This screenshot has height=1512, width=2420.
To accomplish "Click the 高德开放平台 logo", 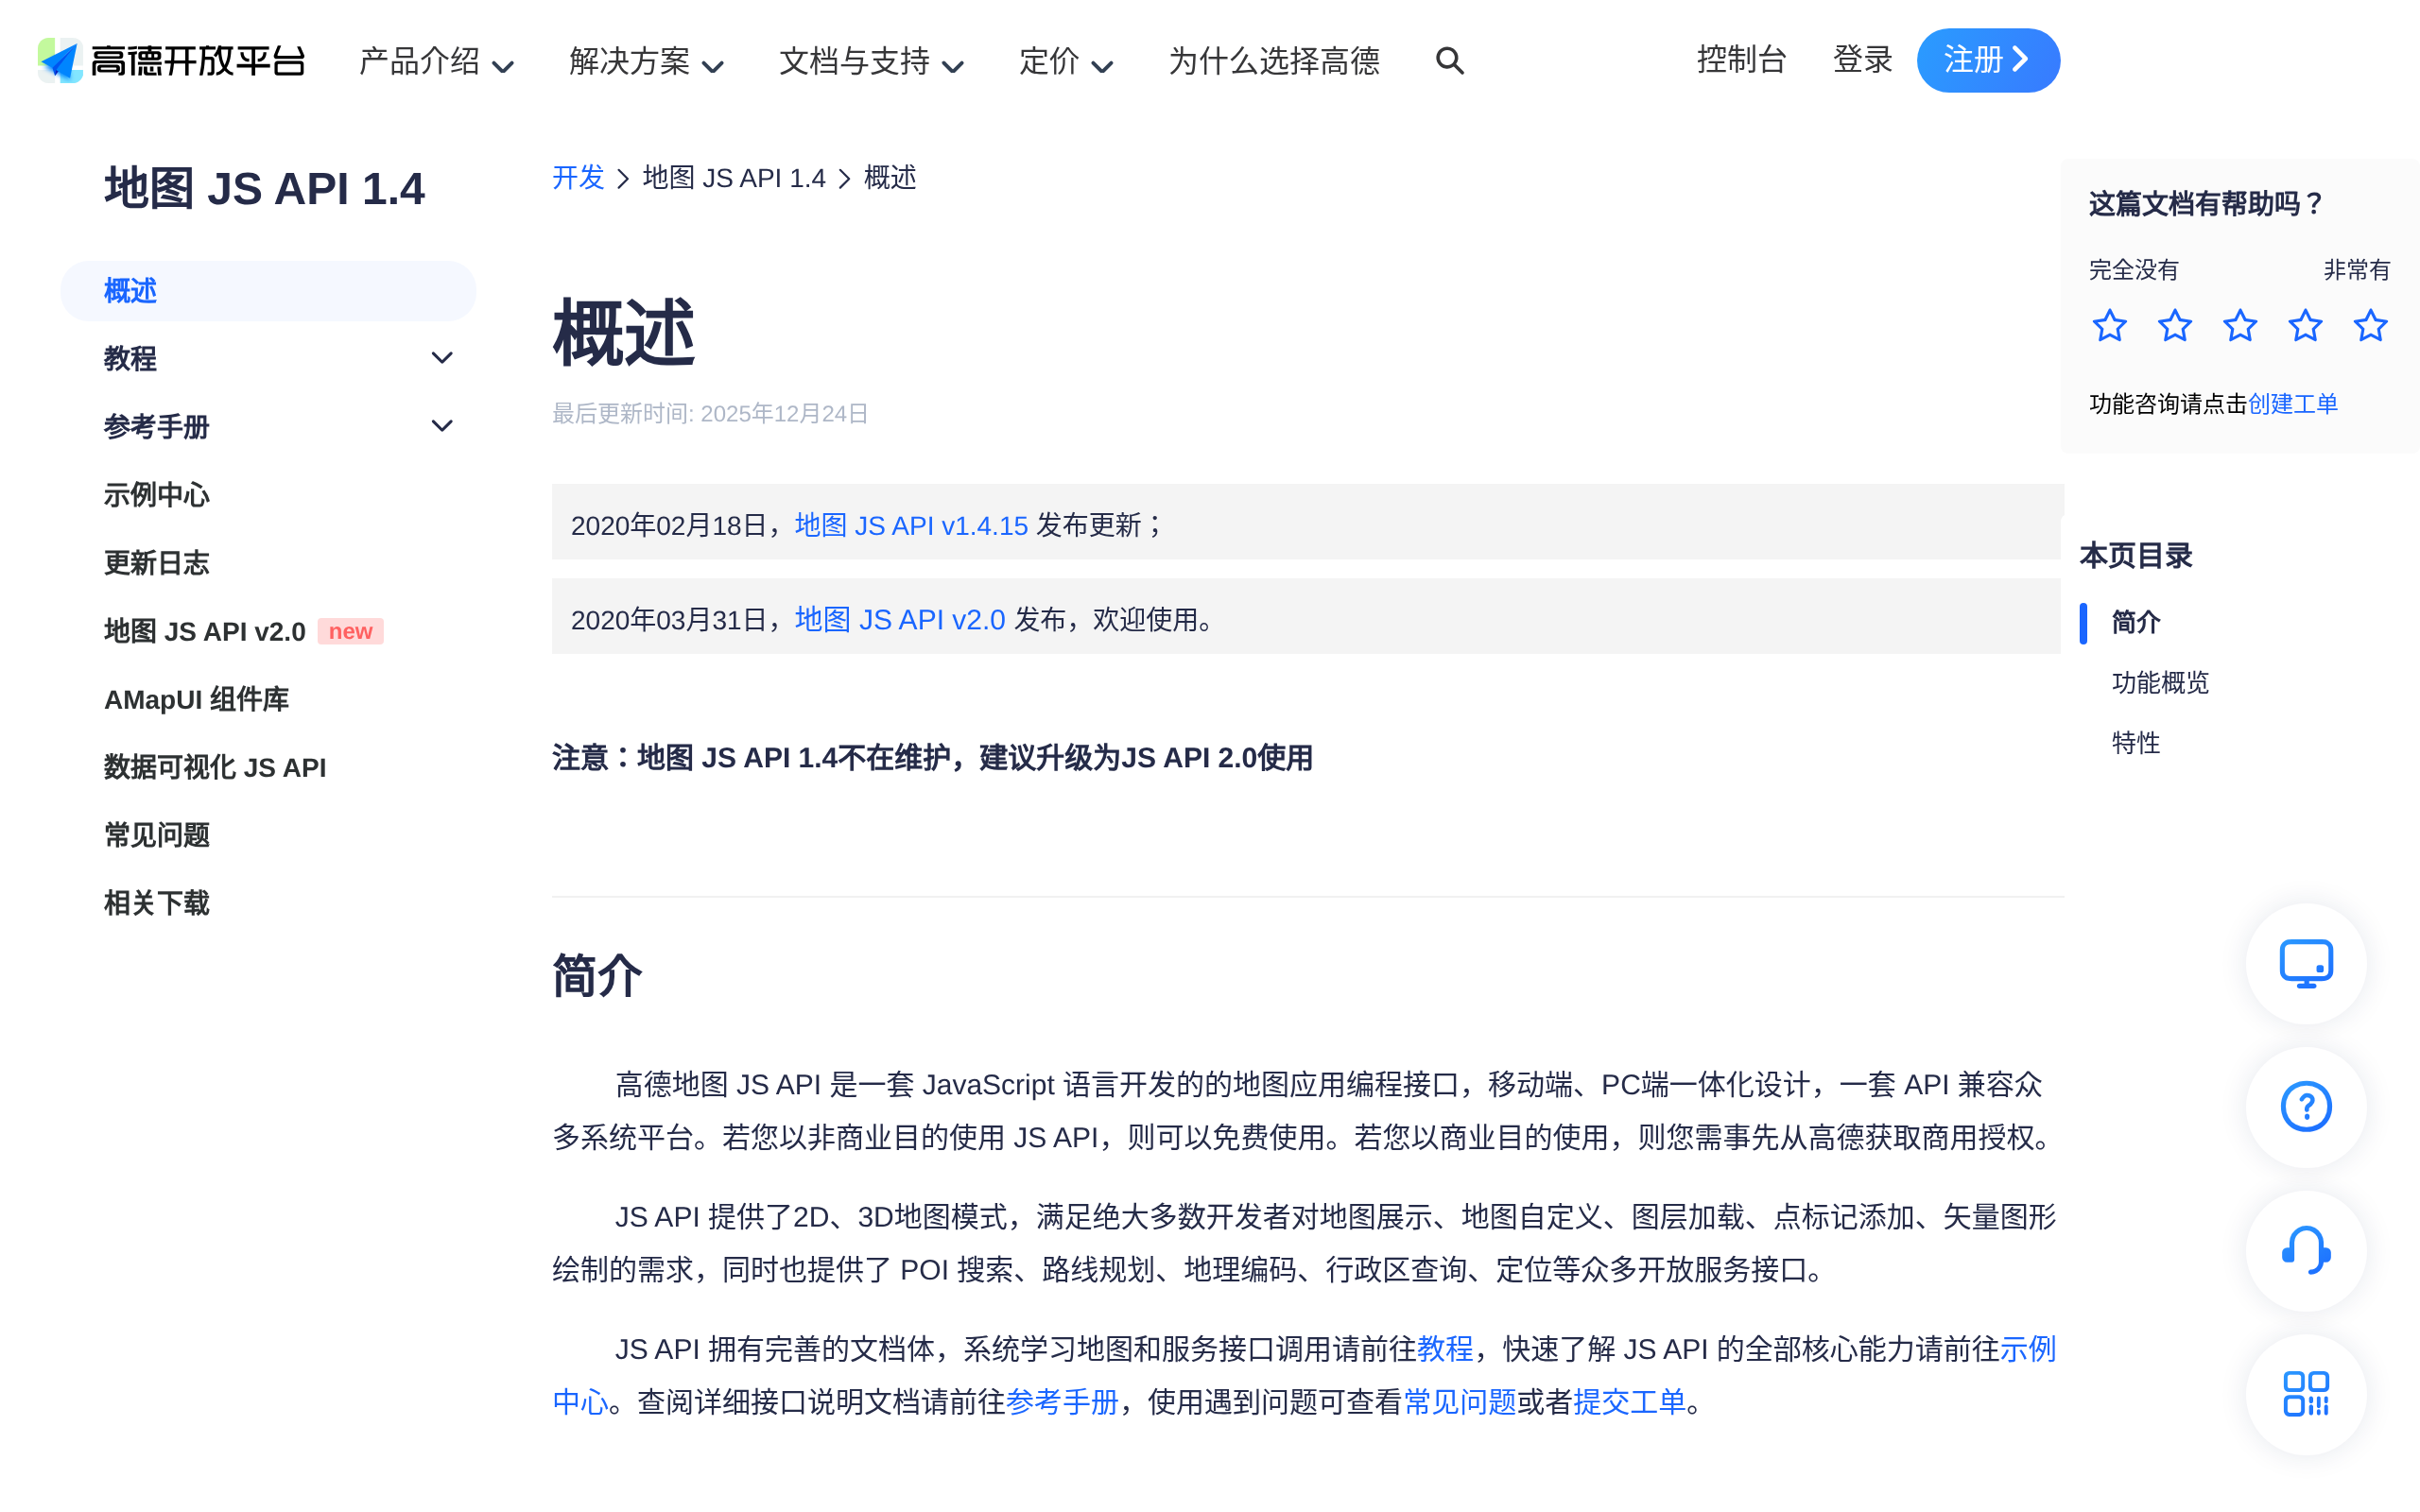I will 171,61.
